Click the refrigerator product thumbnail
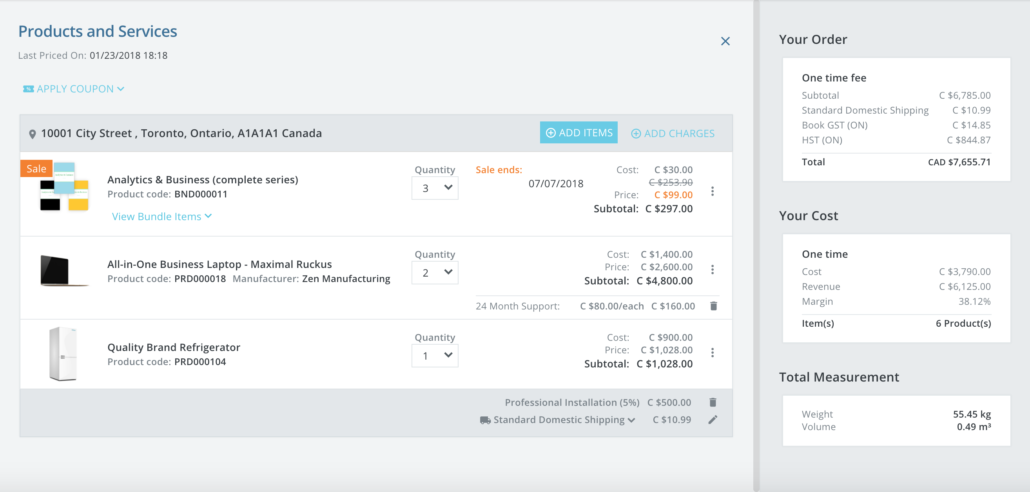This screenshot has height=492, width=1030. coord(63,353)
